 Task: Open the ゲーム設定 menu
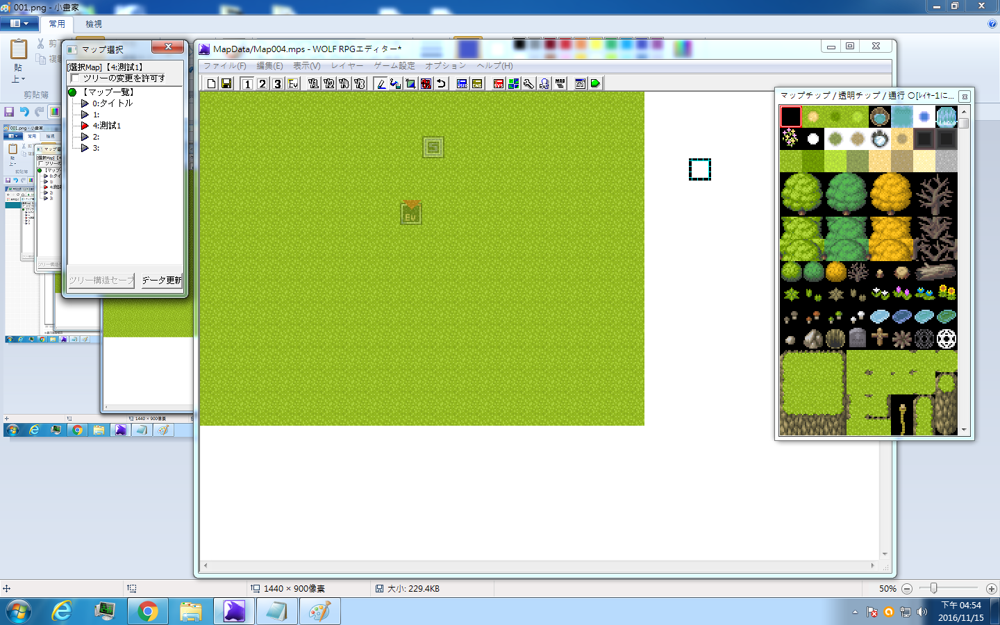click(394, 66)
